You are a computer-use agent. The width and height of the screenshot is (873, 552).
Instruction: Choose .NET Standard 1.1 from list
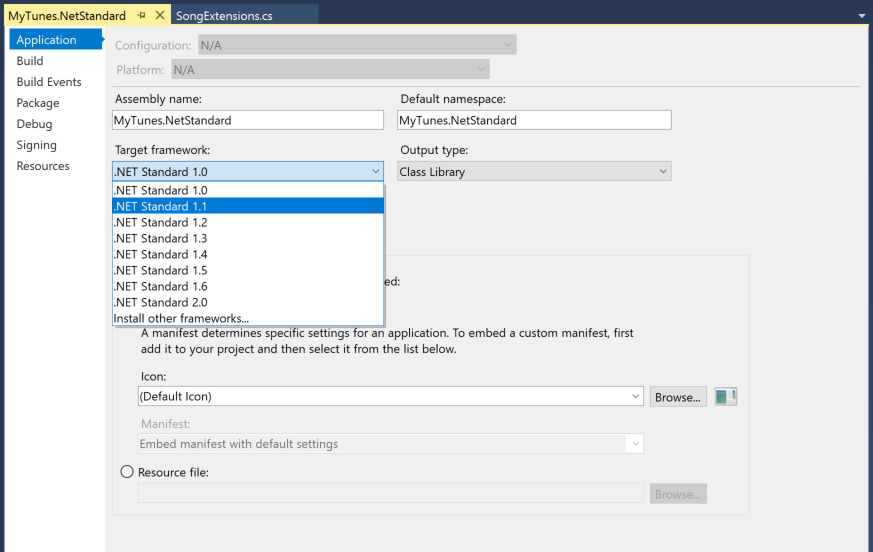(x=248, y=206)
